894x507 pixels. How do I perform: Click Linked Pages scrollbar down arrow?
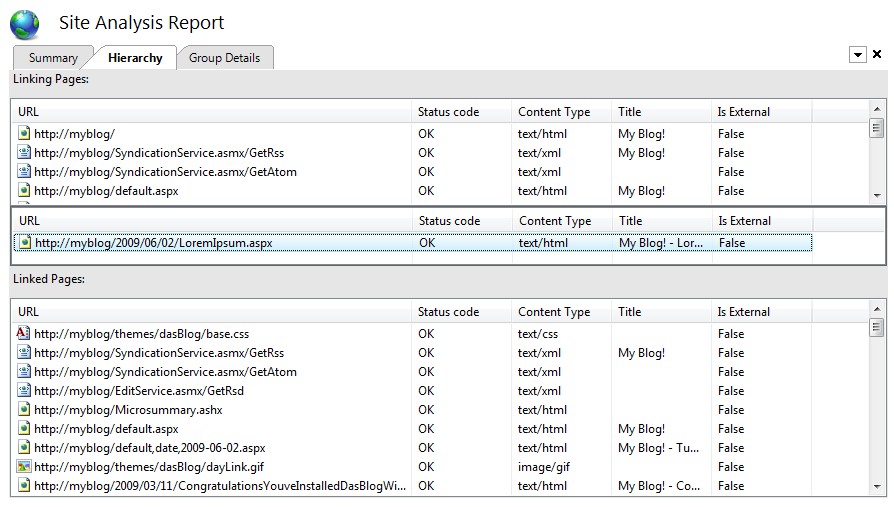click(x=877, y=486)
